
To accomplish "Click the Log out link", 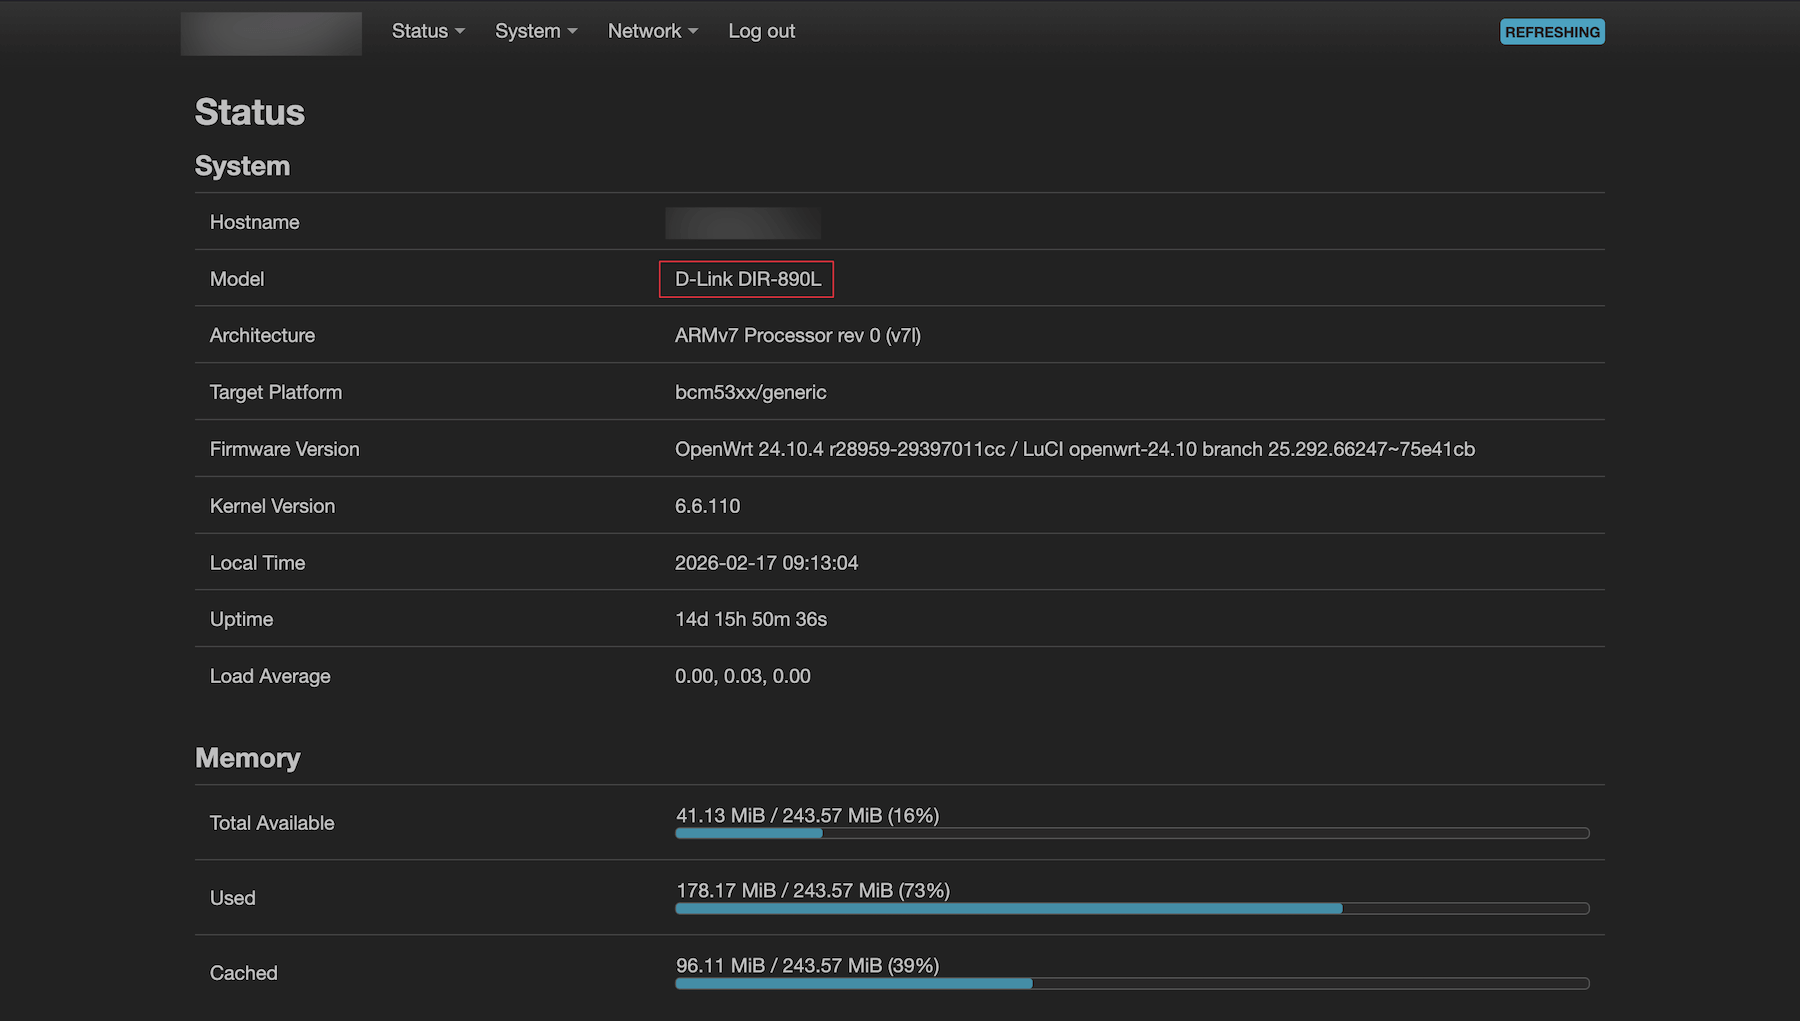I will (x=761, y=31).
